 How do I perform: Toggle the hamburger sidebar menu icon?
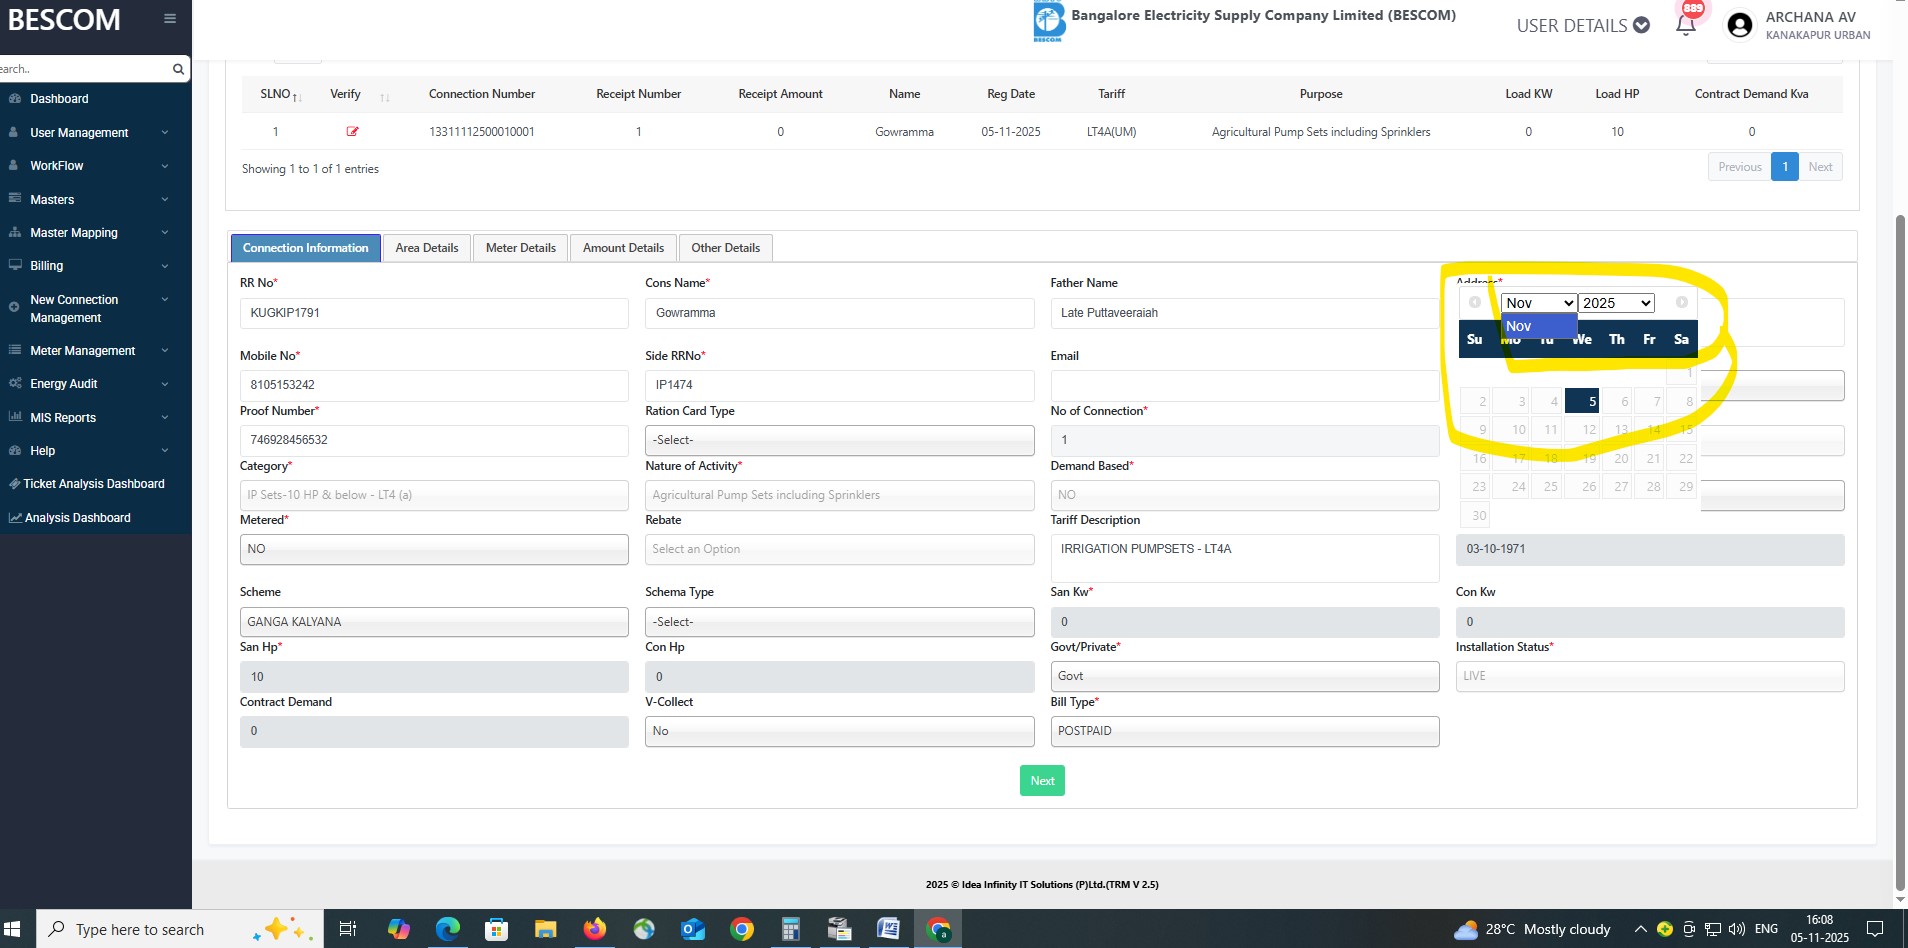[x=170, y=19]
